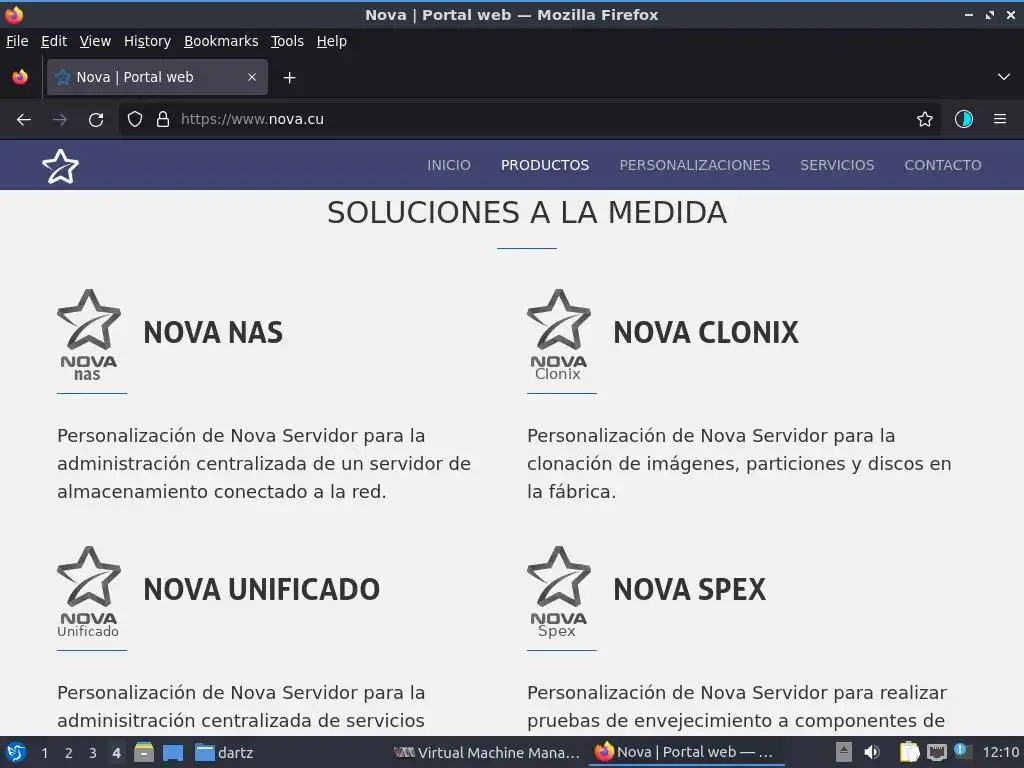
Task: Click the SOLUCIONES A LA MEDIDA title
Action: pos(527,213)
